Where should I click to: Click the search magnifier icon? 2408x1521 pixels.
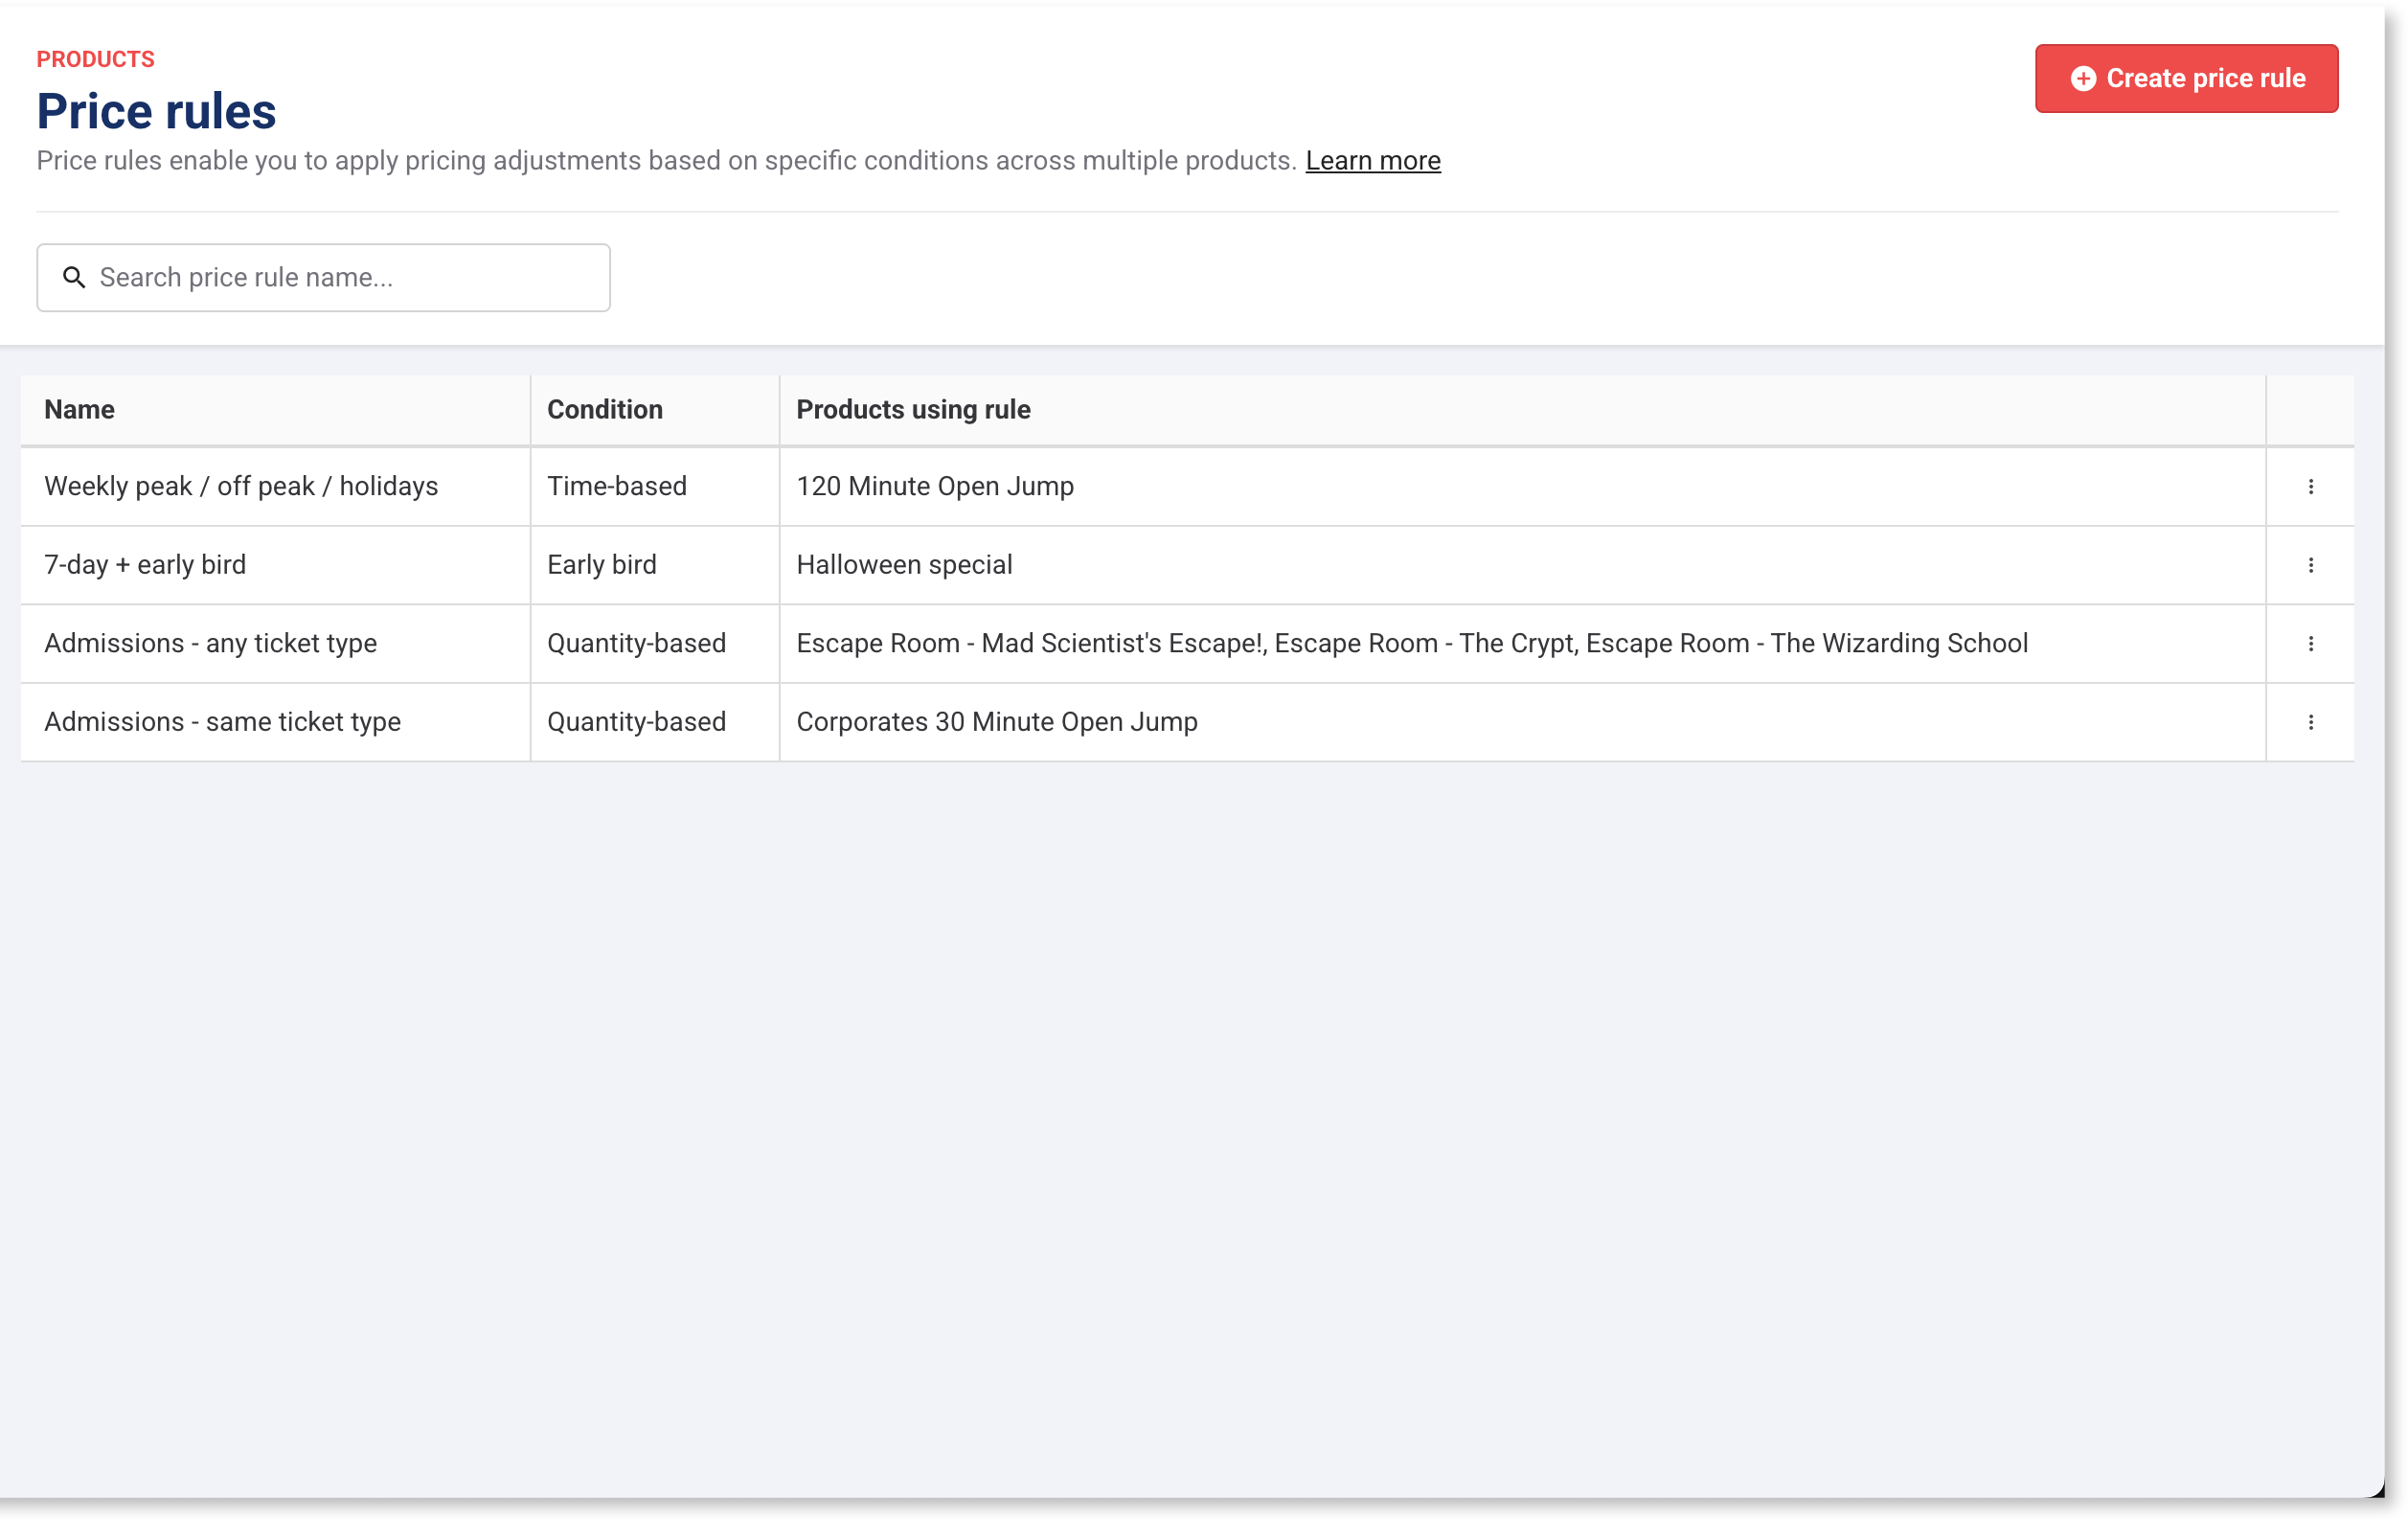(74, 277)
